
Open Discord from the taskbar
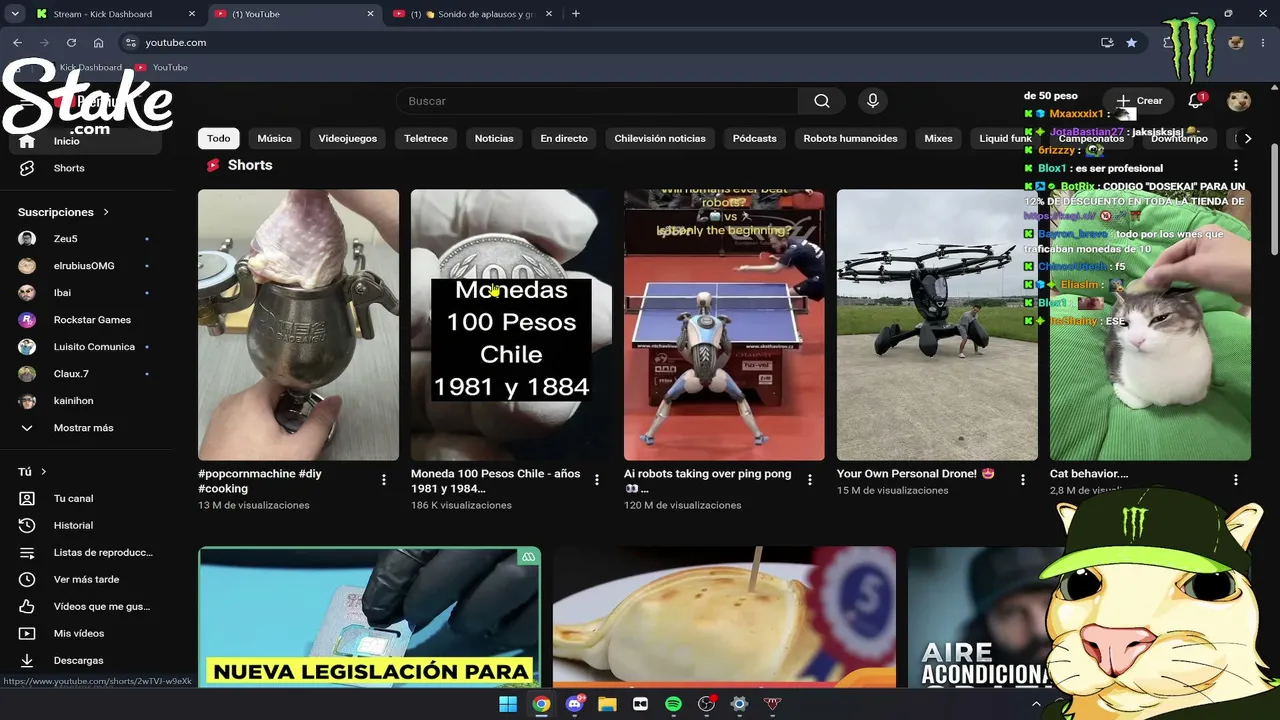point(574,704)
